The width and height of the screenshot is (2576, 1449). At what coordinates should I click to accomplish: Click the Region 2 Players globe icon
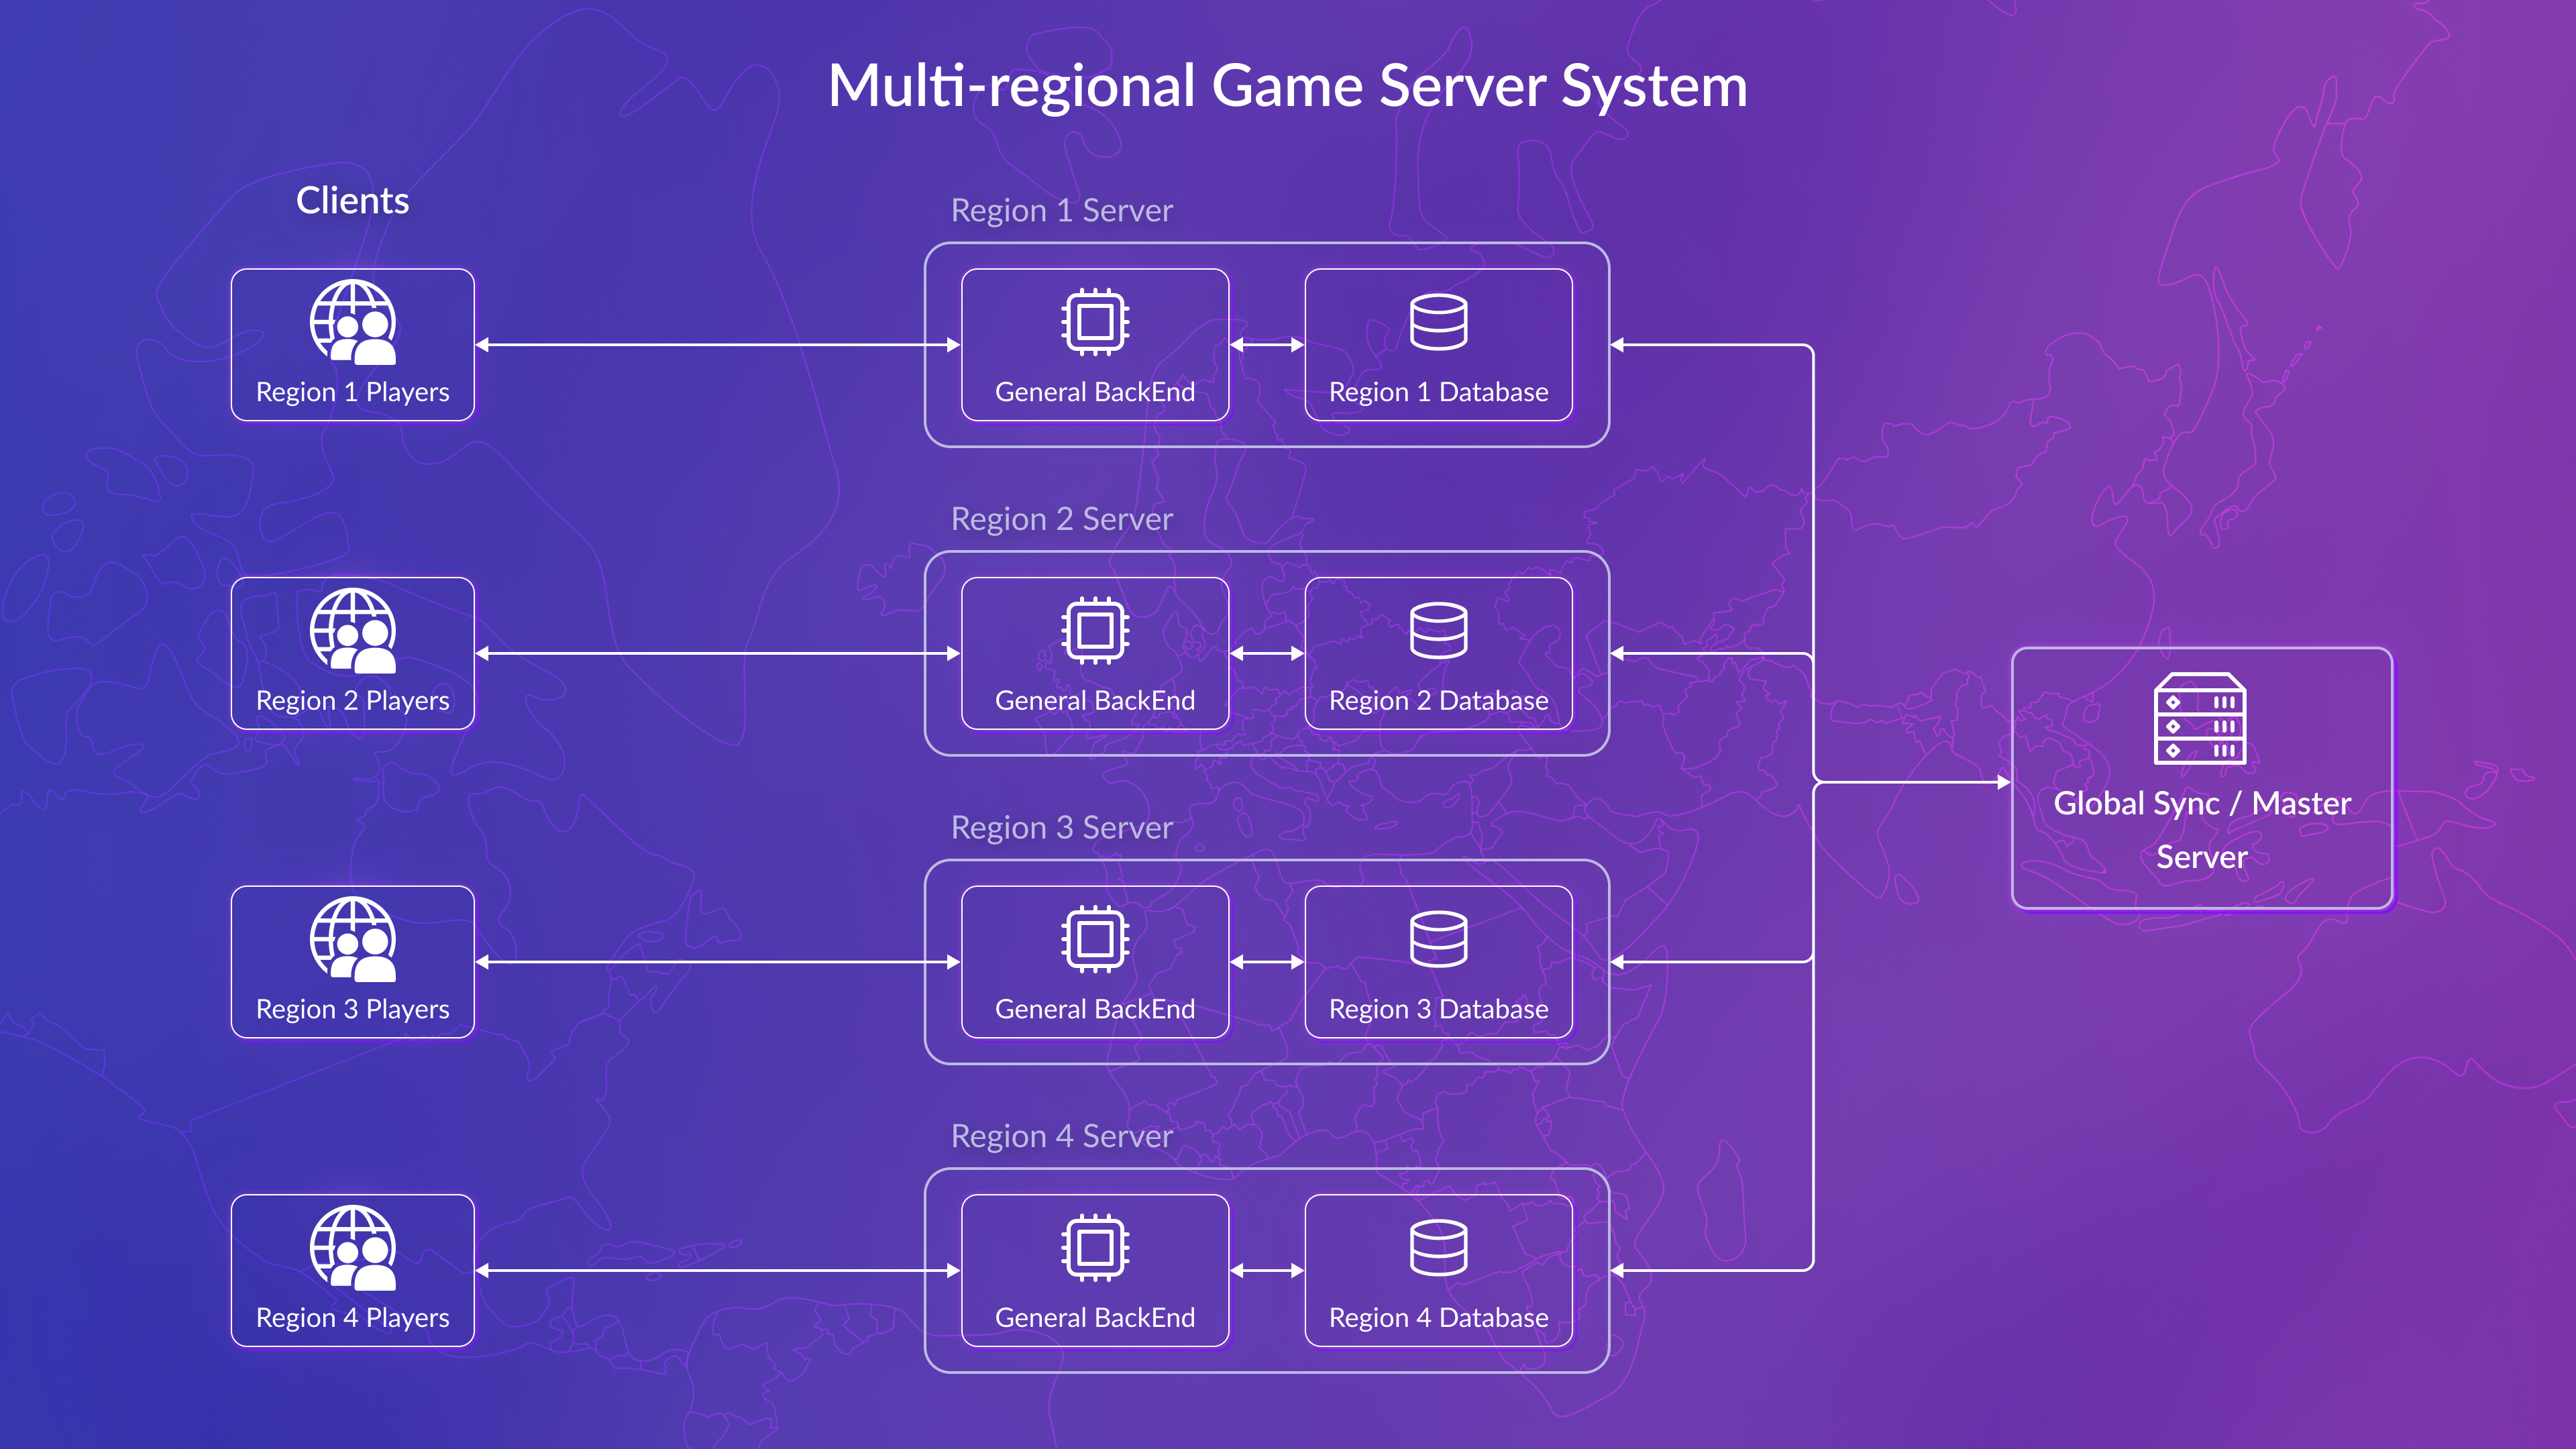tap(352, 631)
